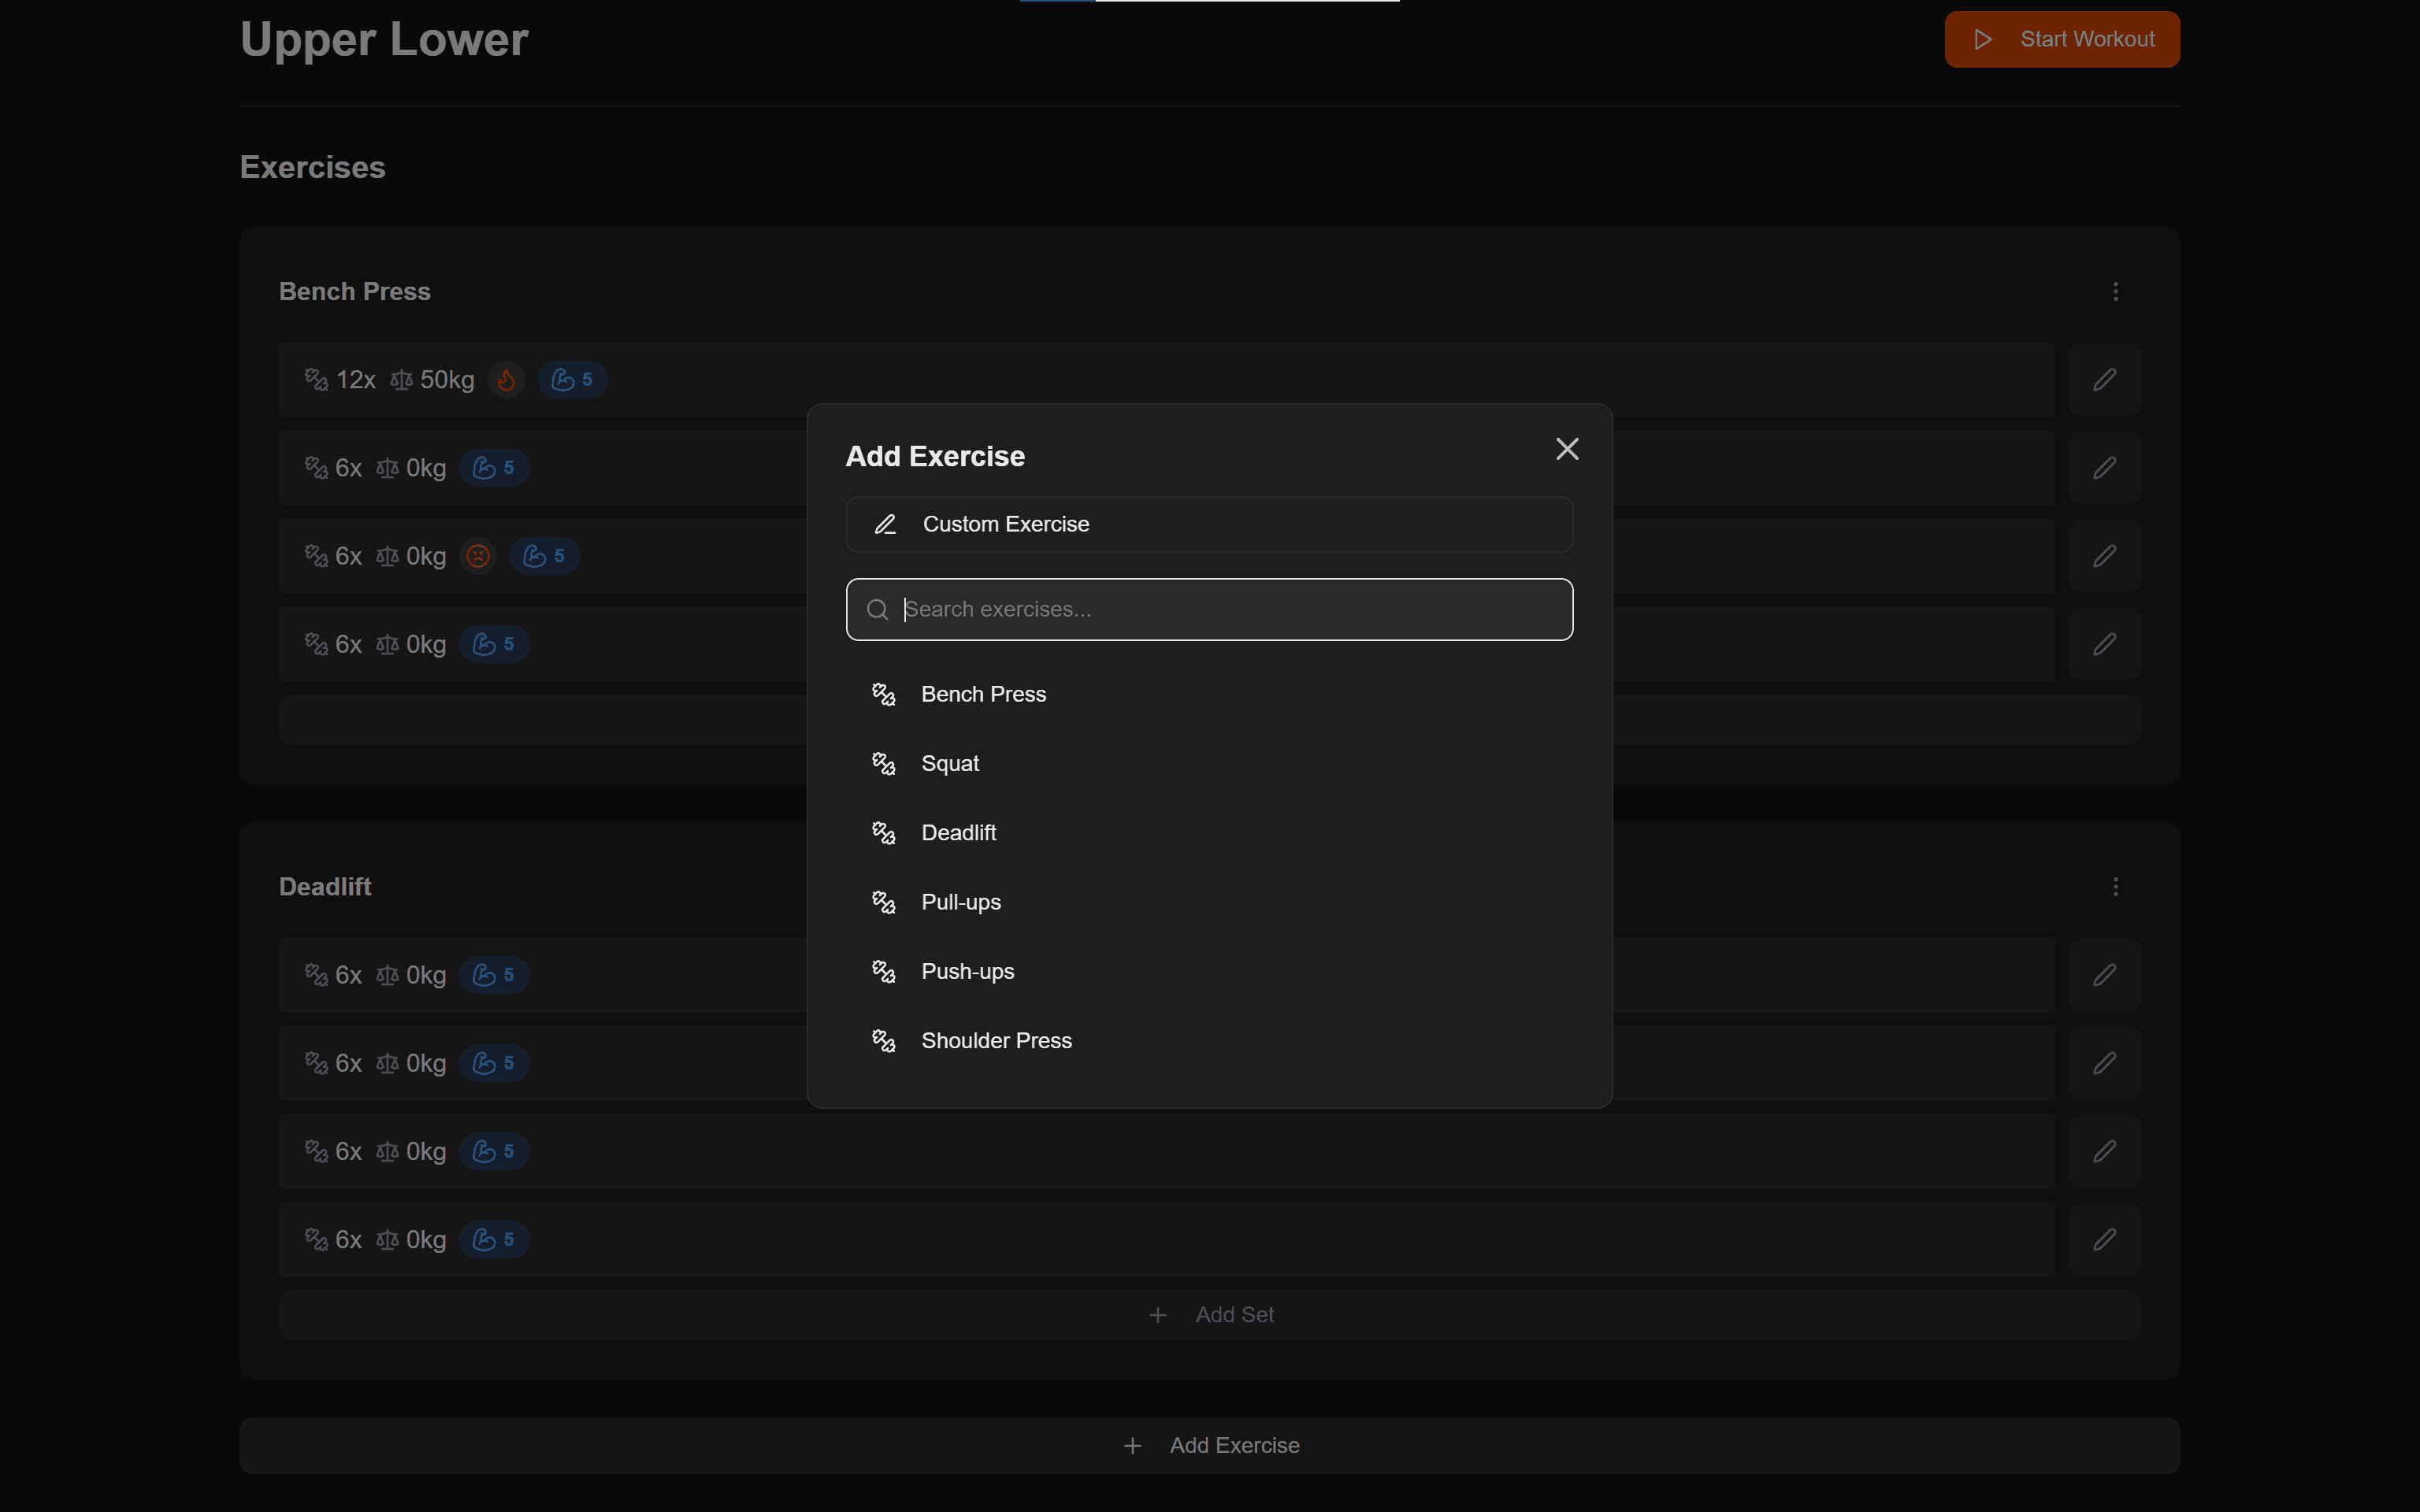Image resolution: width=2420 pixels, height=1512 pixels.
Task: Click the Bench Press exercise card heading
Action: [355, 291]
